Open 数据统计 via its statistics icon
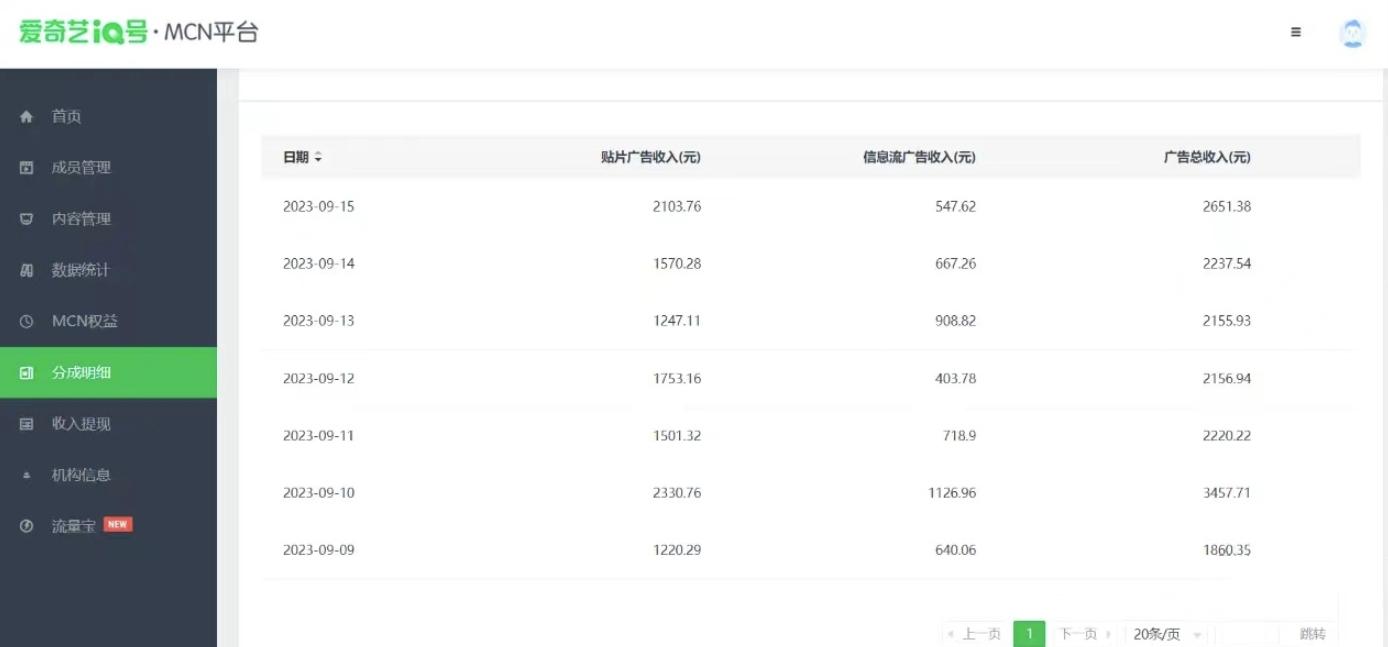Viewport: 1388px width, 647px height. [25, 270]
